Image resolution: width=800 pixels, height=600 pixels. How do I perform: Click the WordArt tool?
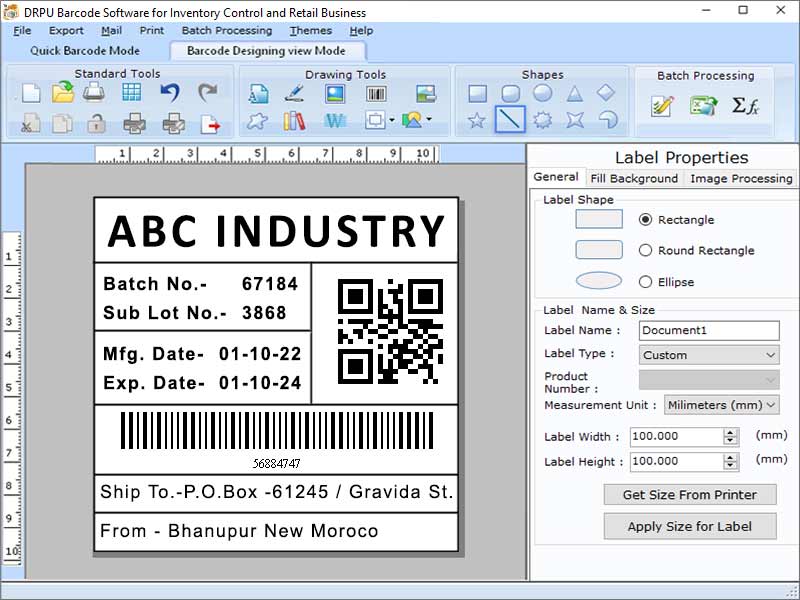point(333,122)
